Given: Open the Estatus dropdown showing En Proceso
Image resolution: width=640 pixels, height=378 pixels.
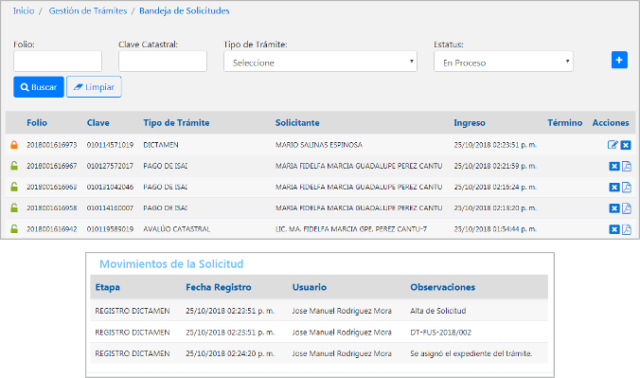Looking at the screenshot, I should click(504, 62).
